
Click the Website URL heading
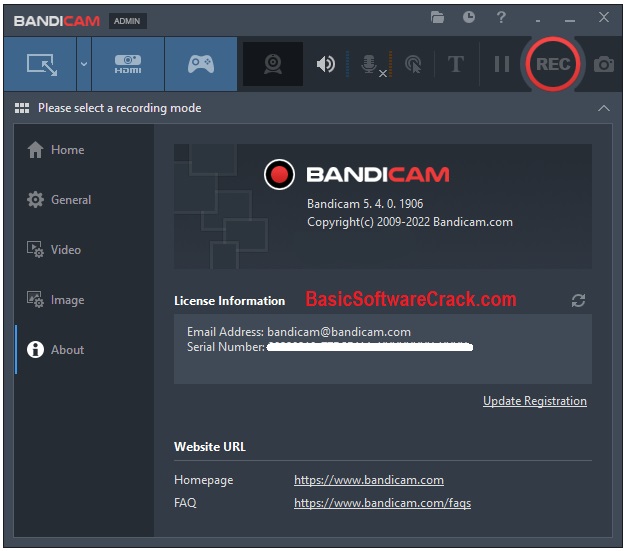pyautogui.click(x=210, y=446)
